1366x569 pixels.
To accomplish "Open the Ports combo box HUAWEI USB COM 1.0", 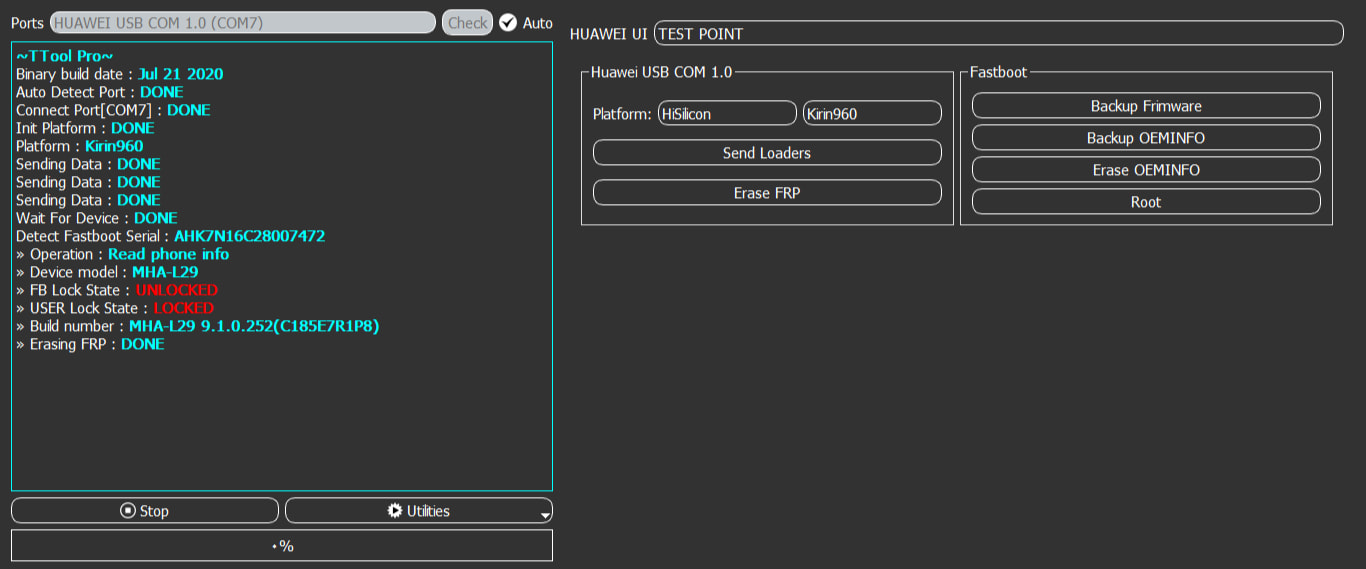I will pos(243,22).
